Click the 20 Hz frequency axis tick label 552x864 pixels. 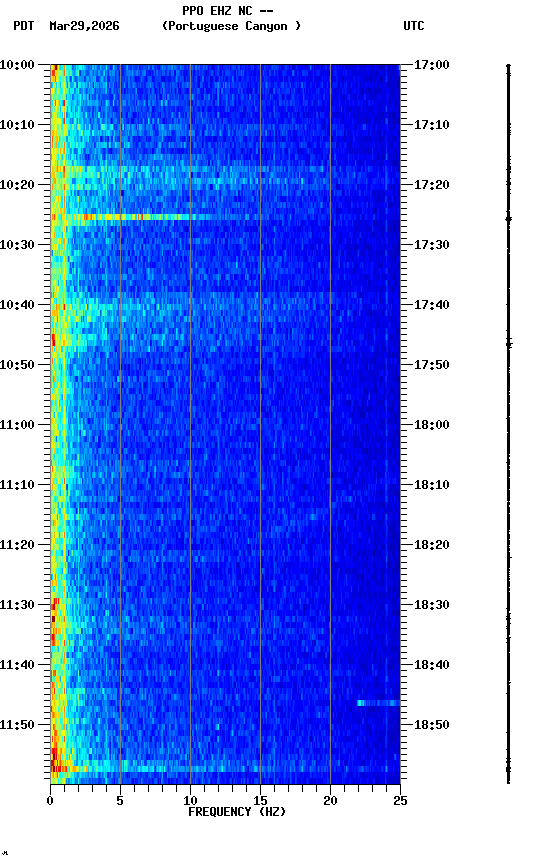tap(330, 801)
